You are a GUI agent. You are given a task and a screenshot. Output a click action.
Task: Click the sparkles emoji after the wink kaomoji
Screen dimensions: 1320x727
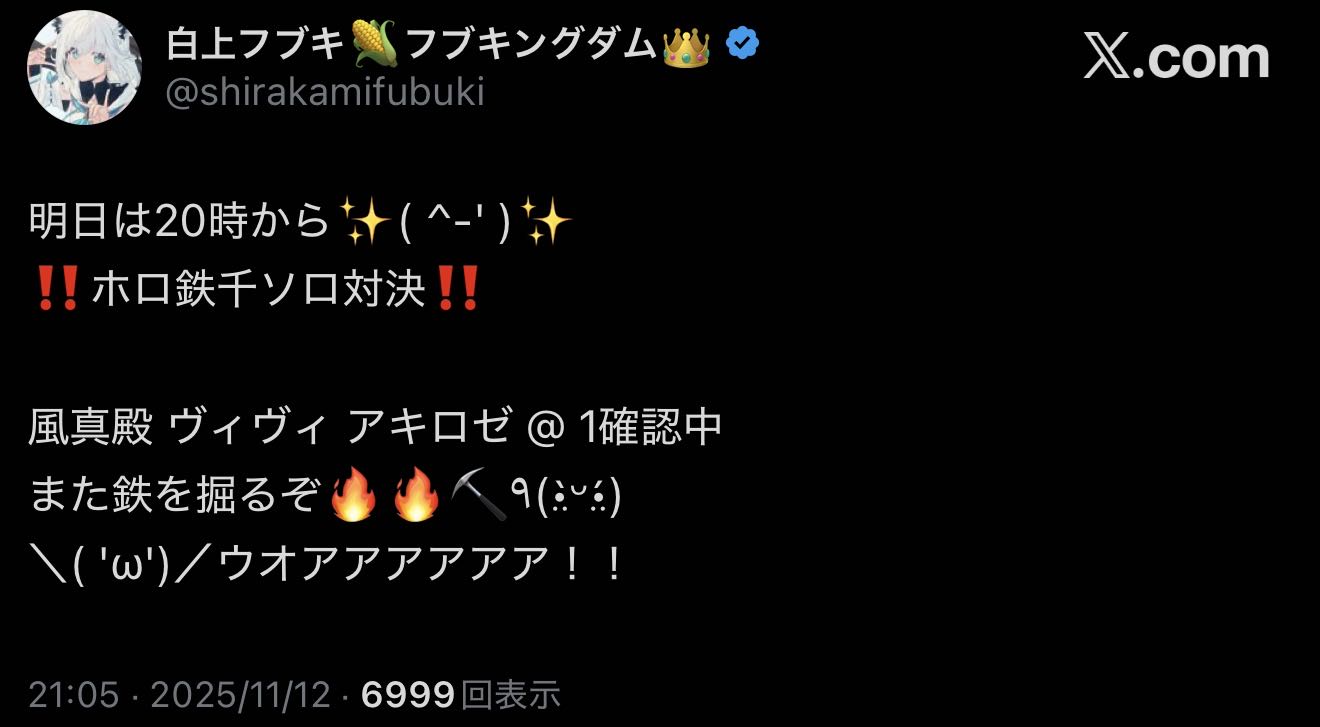click(x=547, y=222)
